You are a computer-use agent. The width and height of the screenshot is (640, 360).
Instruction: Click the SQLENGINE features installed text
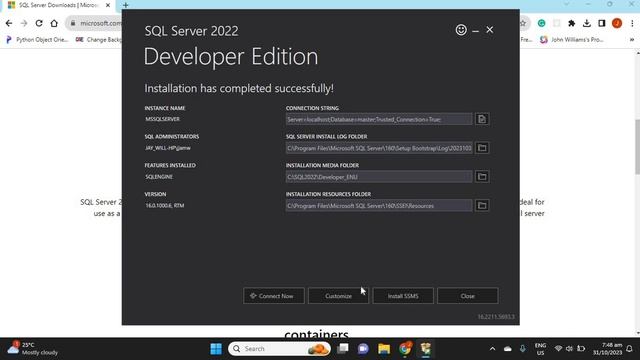pyautogui.click(x=159, y=177)
